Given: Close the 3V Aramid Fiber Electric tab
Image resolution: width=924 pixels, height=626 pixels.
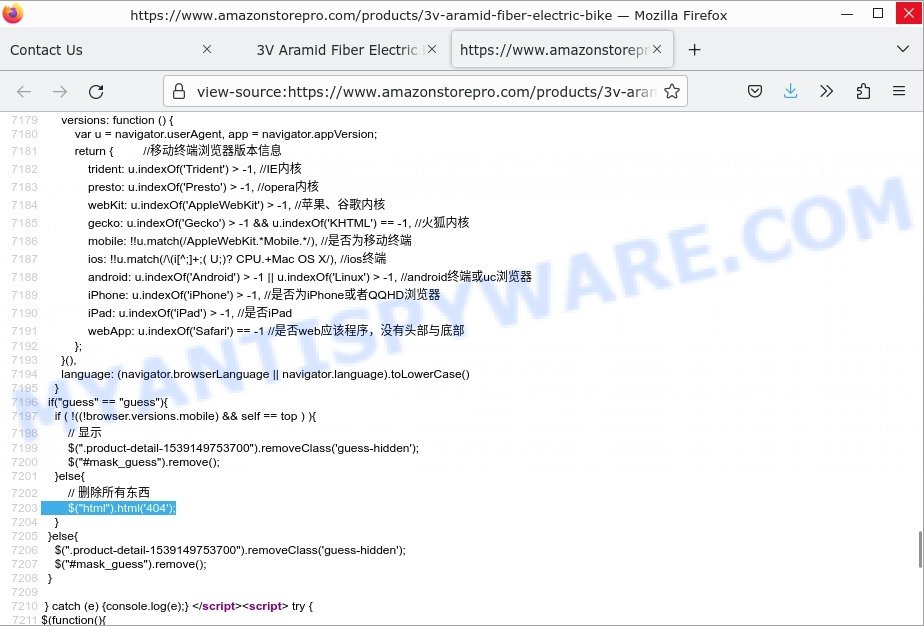Looking at the screenshot, I should (x=432, y=50).
